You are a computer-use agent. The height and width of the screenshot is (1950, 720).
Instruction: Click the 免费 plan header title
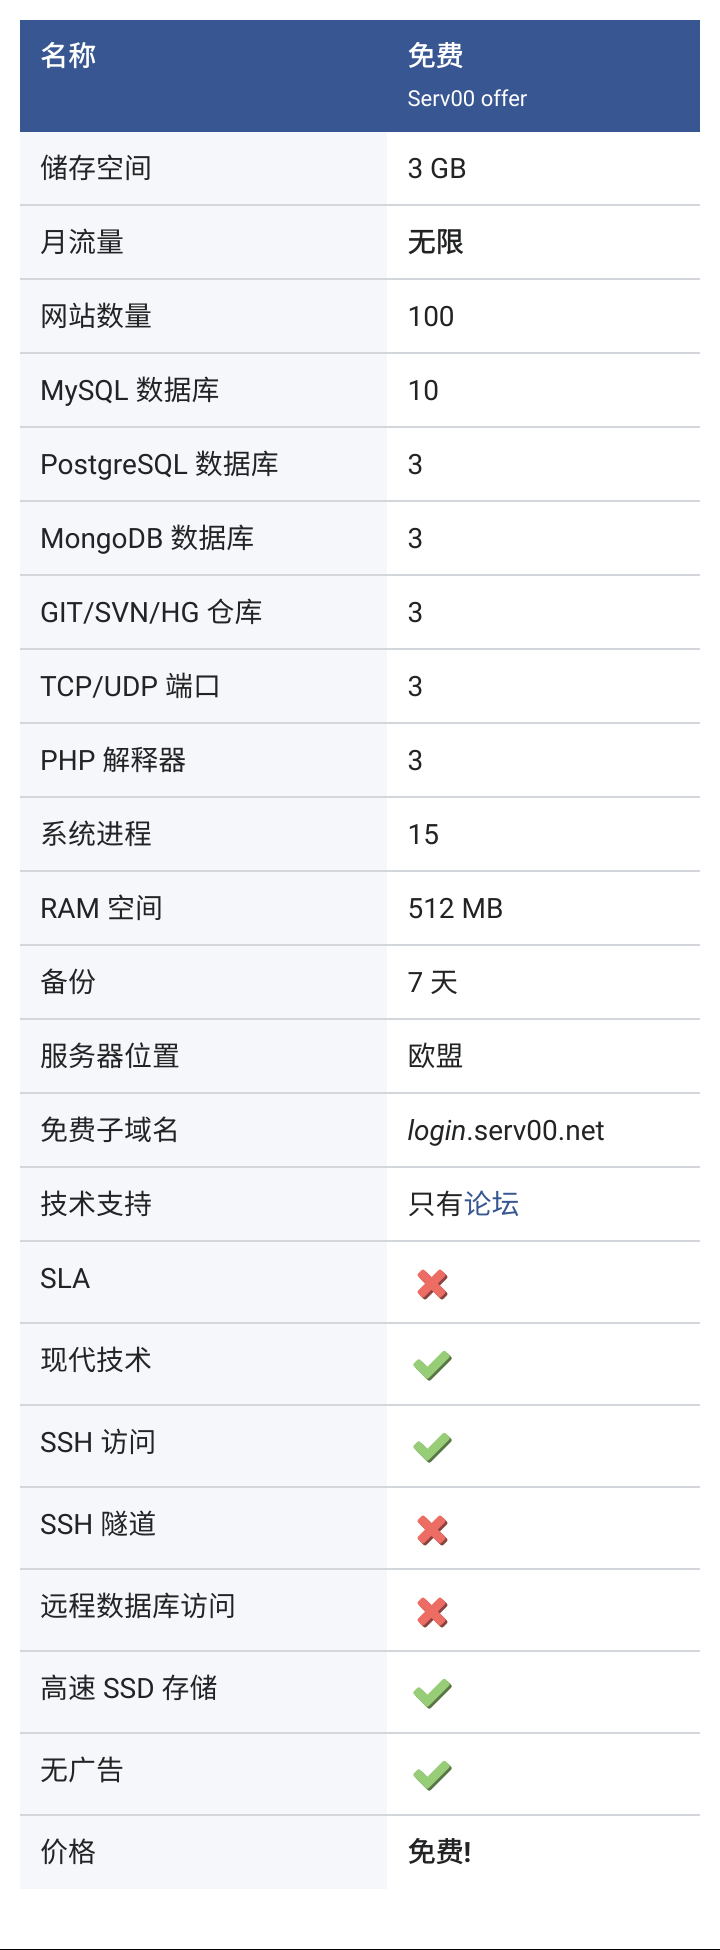pyautogui.click(x=435, y=56)
